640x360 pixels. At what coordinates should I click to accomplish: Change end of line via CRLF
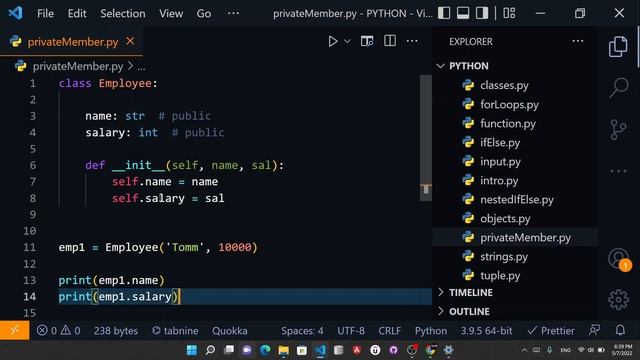click(390, 331)
